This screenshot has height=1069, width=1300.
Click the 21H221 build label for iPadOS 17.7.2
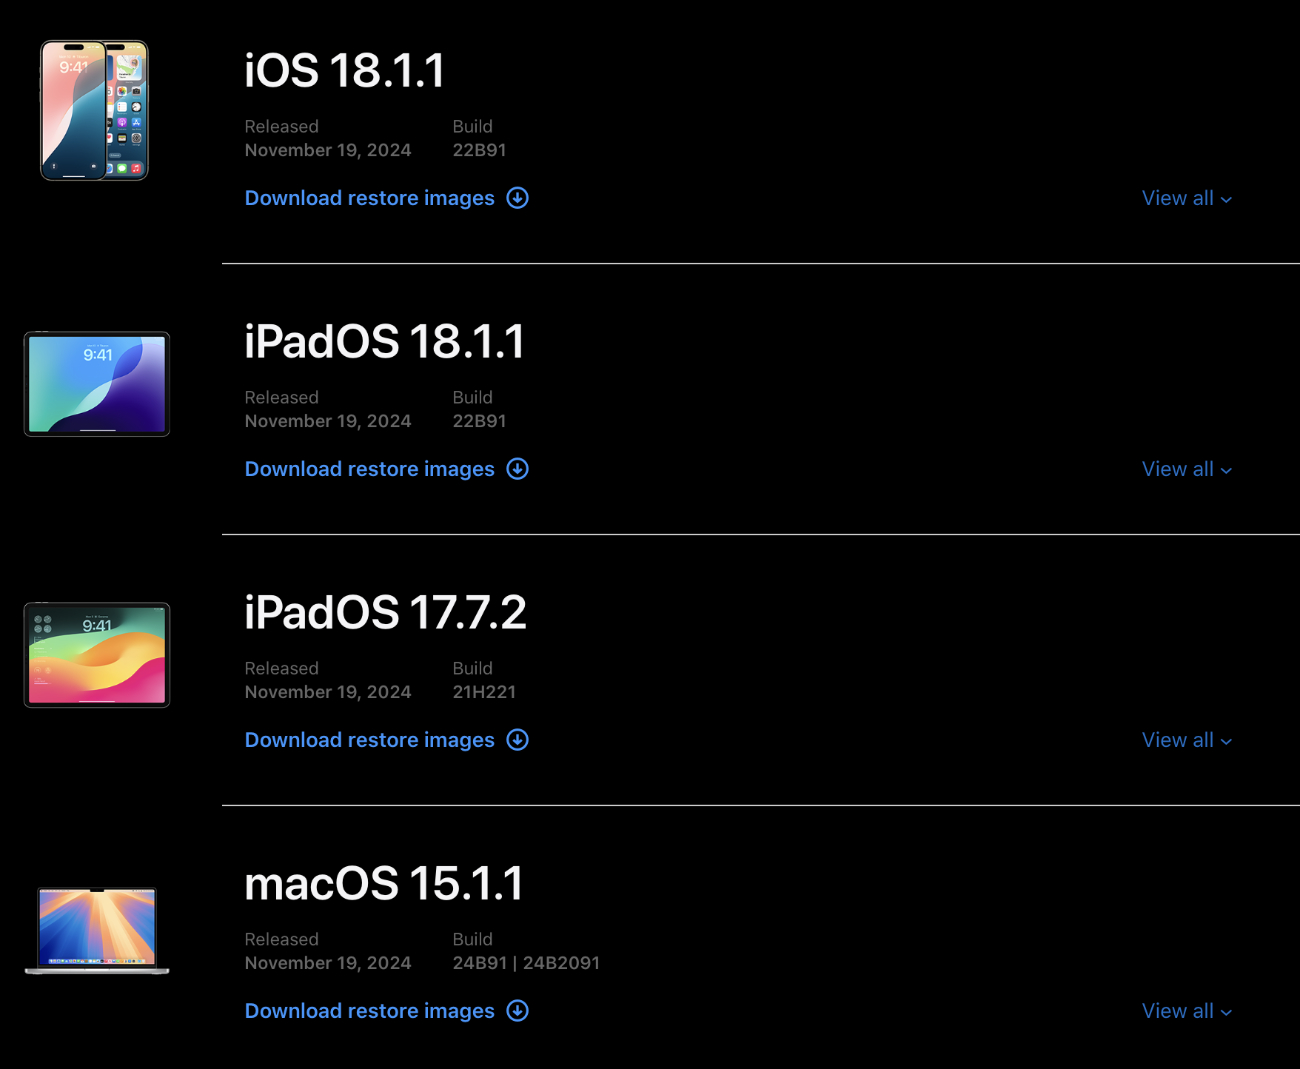(x=484, y=691)
